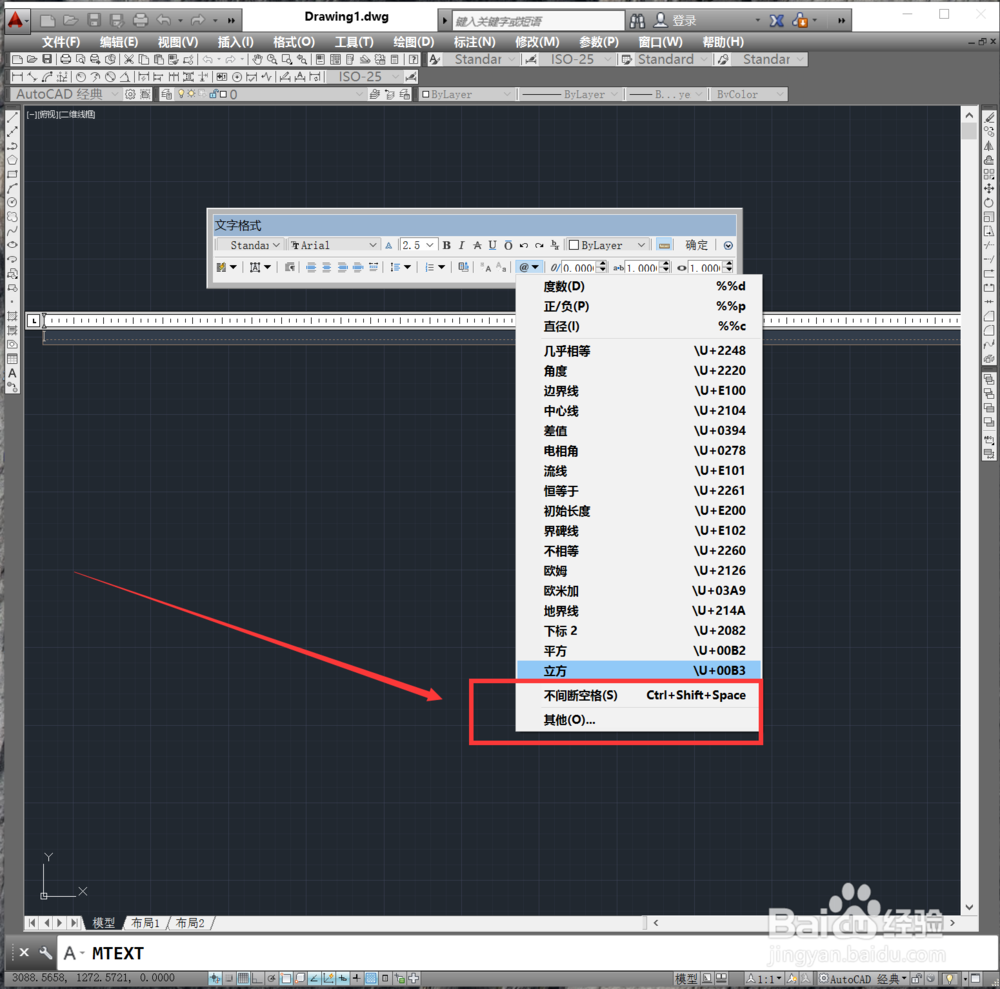Viewport: 1000px width, 989px height.
Task: Toggle italic in text format toolbar
Action: click(x=462, y=245)
